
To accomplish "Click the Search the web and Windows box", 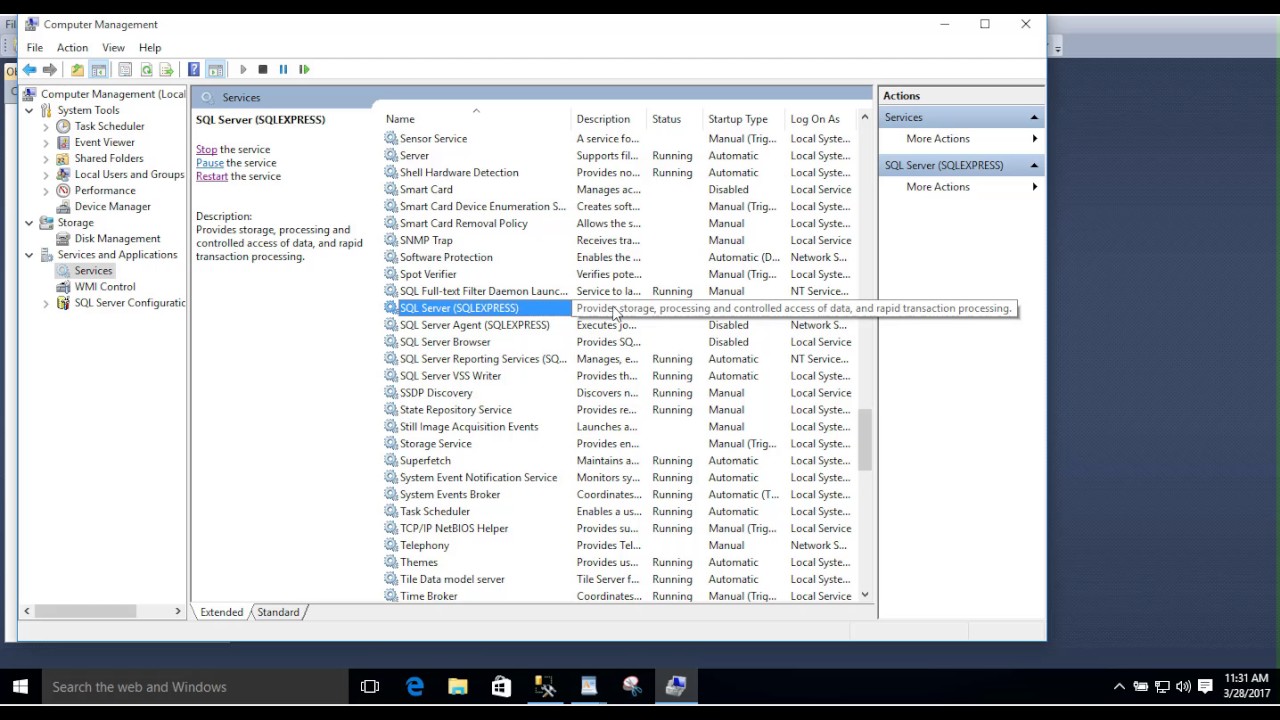I will 194,687.
